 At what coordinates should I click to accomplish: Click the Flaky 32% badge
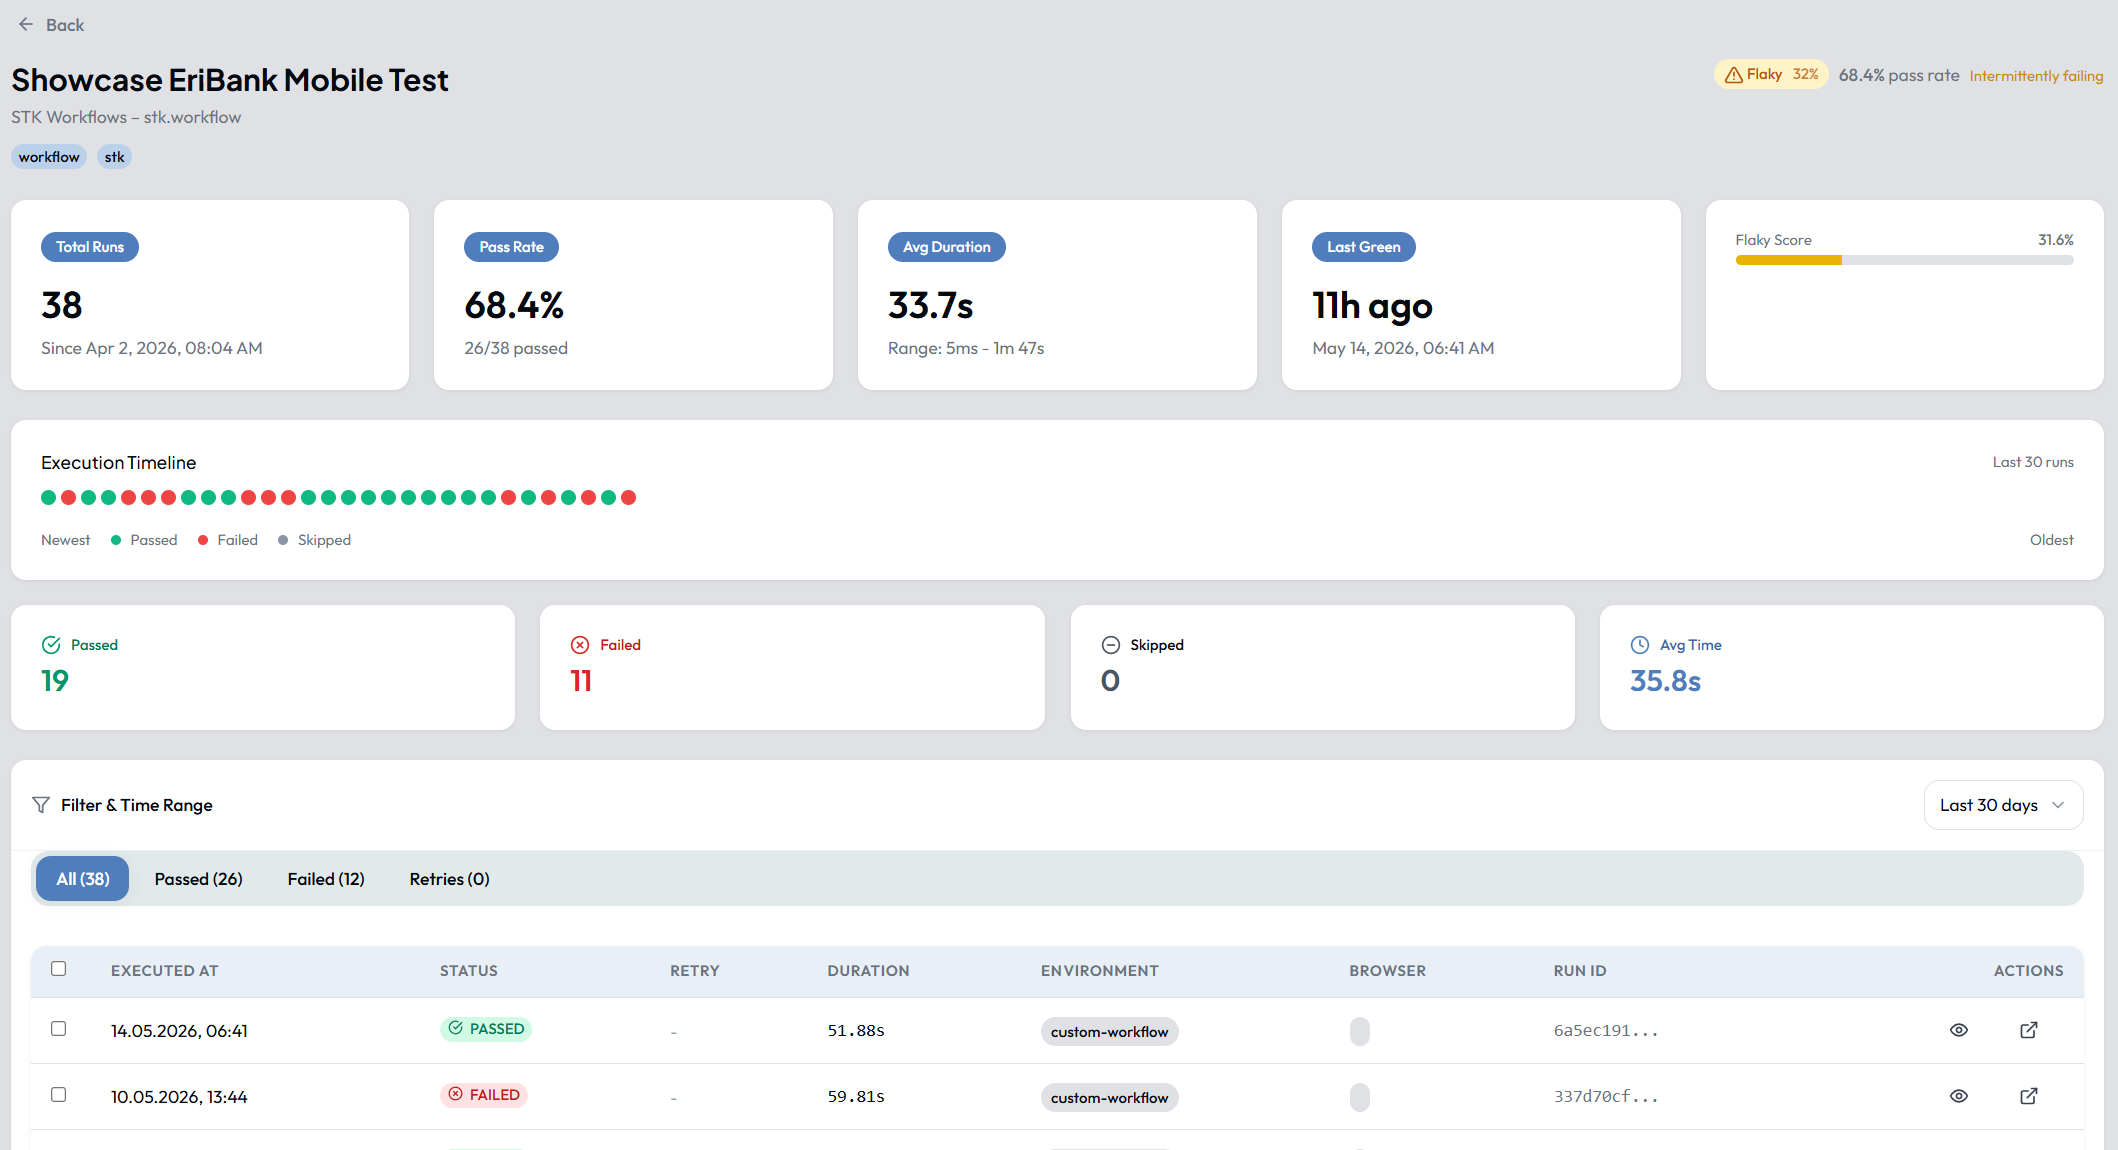click(1771, 75)
